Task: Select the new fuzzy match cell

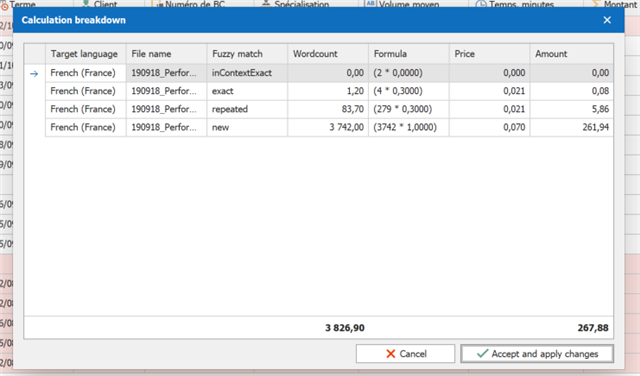Action: [247, 127]
